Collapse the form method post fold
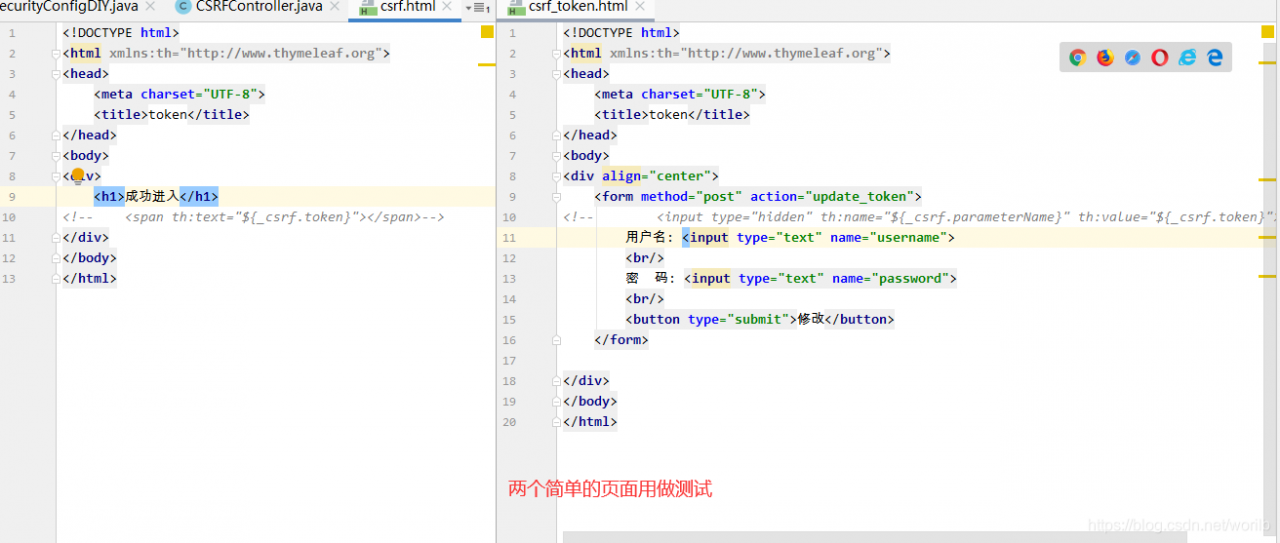This screenshot has height=543, width=1280. point(557,196)
